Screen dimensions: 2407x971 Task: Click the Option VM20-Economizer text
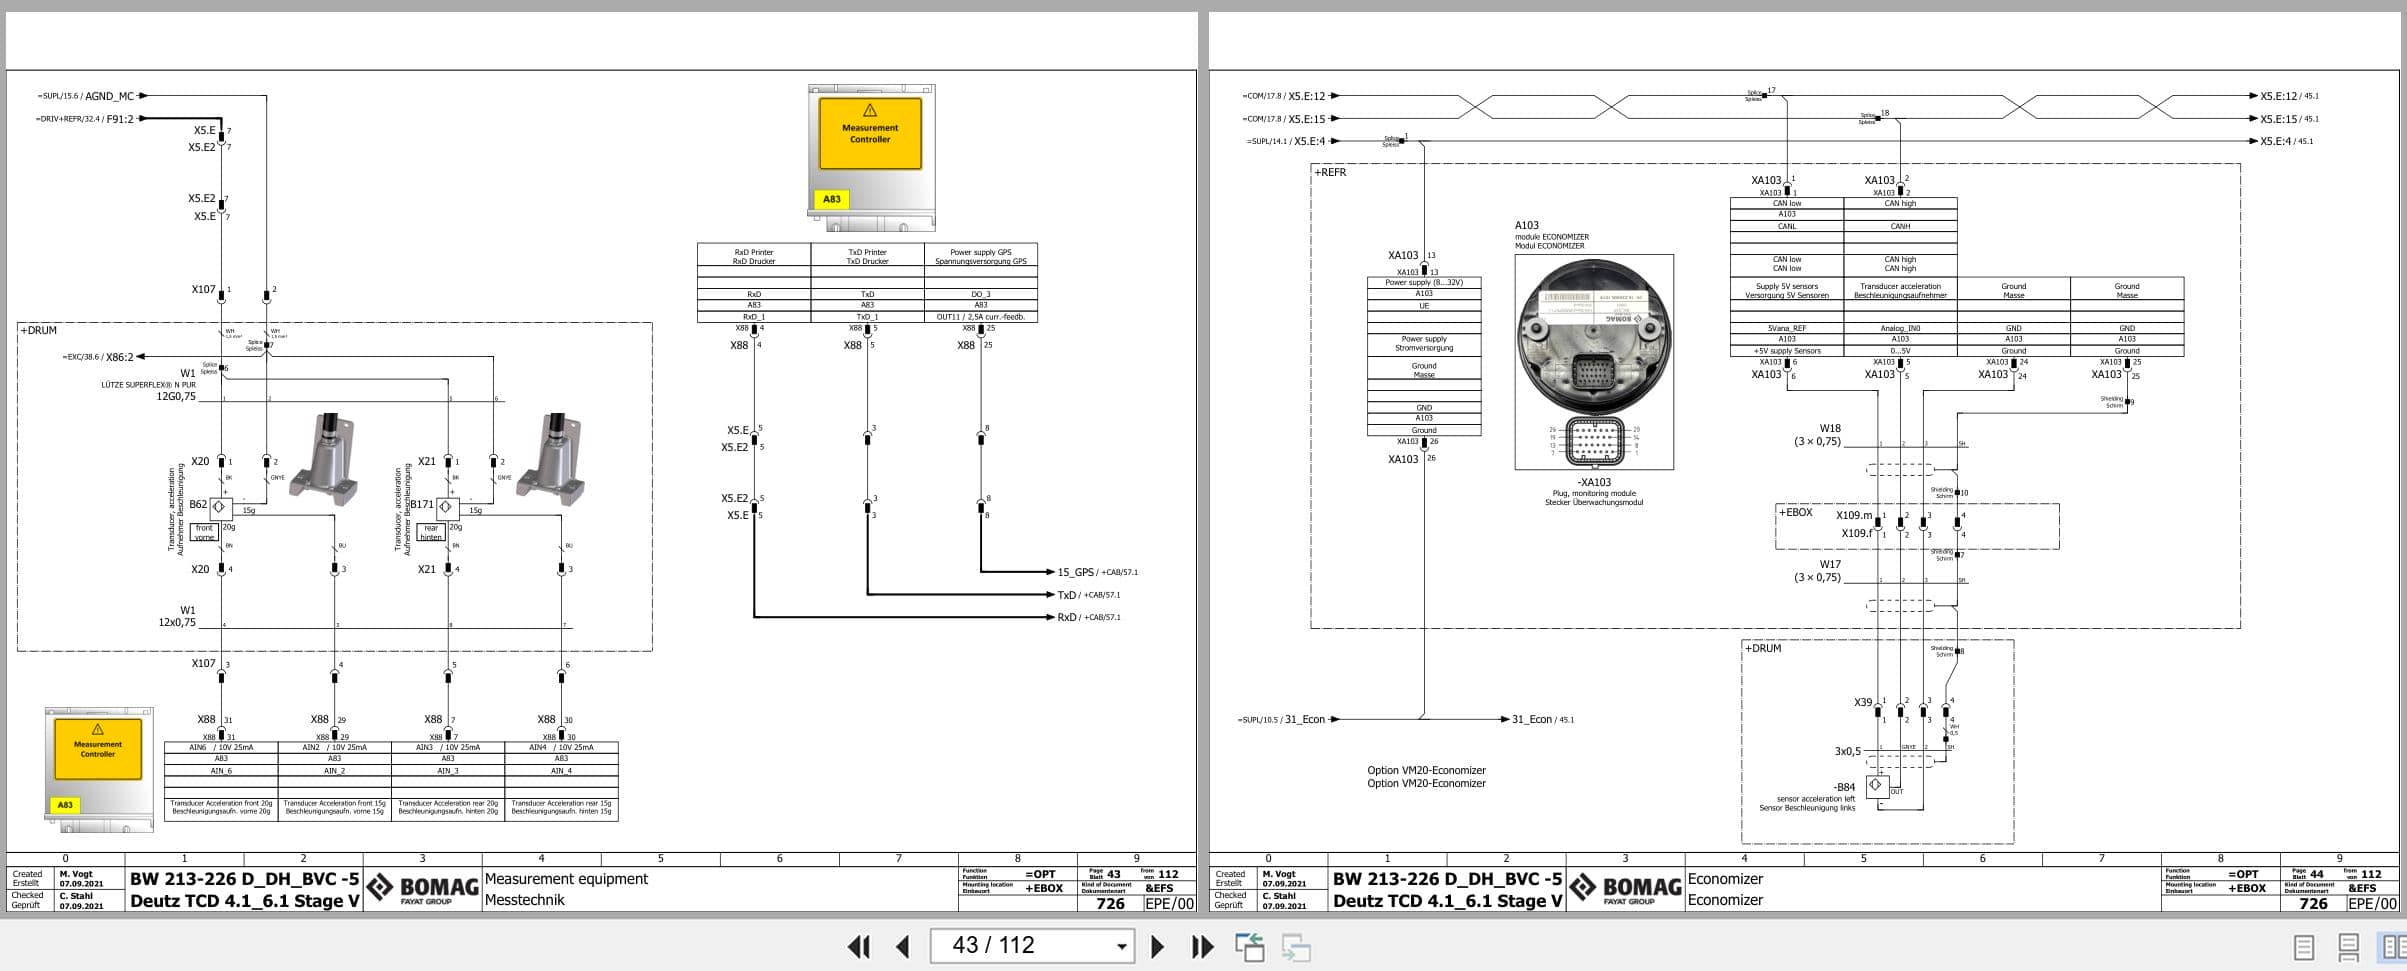1426,777
